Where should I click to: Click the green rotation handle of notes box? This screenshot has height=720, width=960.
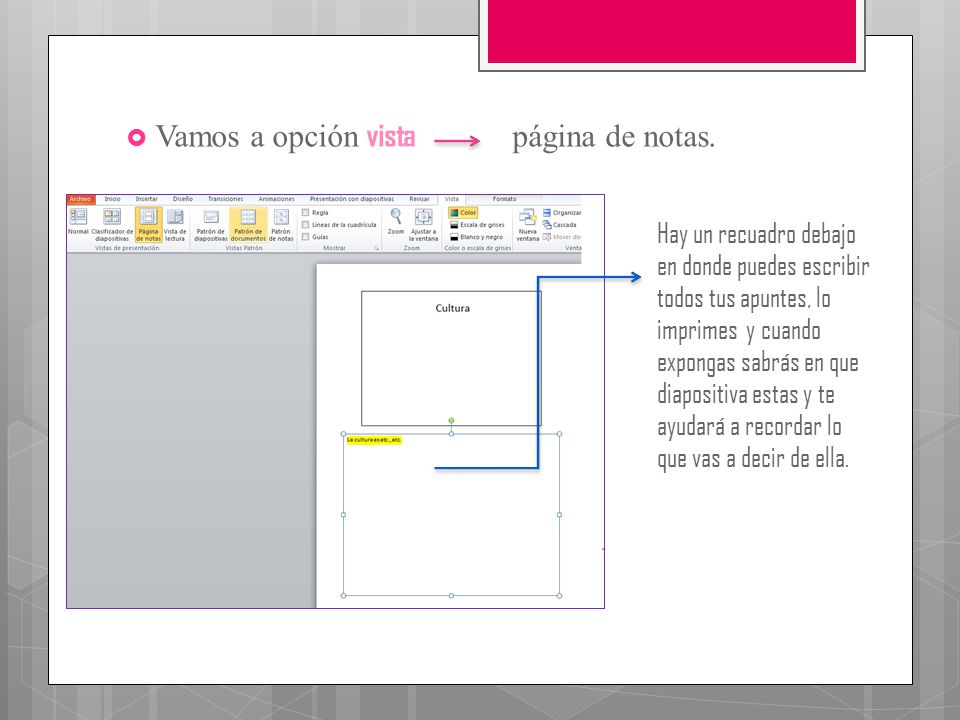coord(451,421)
